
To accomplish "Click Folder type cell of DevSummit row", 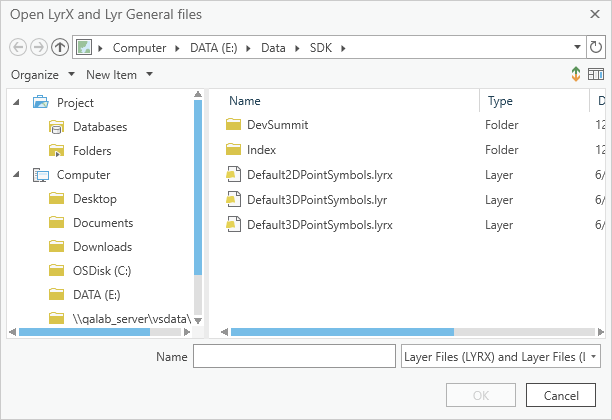I will coord(502,125).
